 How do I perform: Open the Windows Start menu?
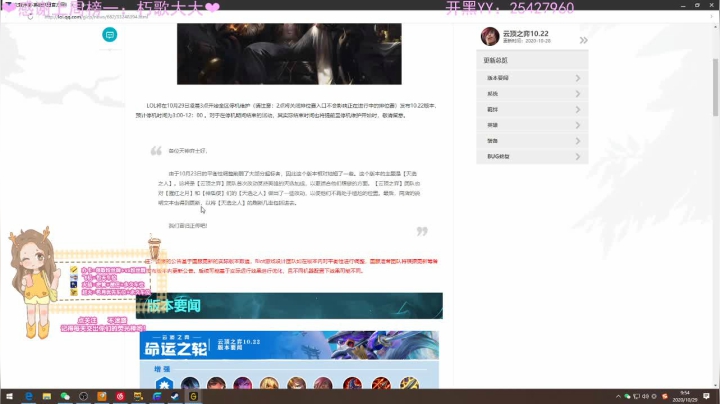tap(9, 396)
